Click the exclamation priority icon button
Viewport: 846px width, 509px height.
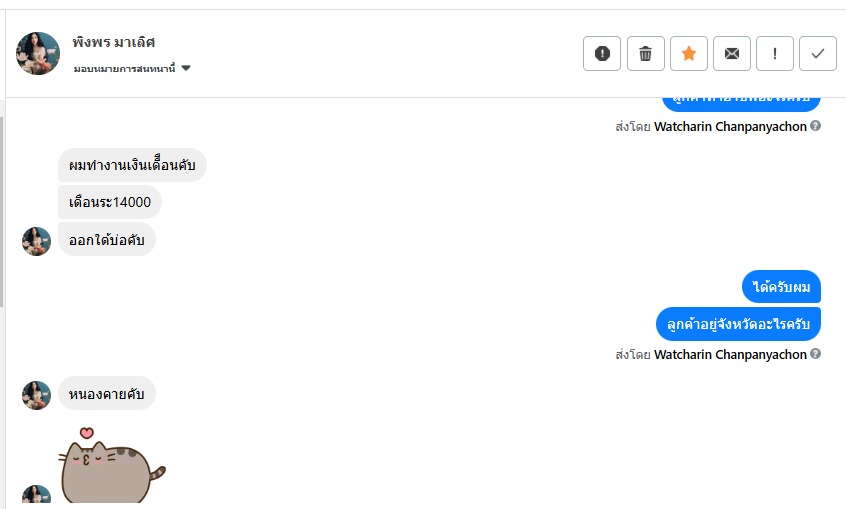point(774,54)
